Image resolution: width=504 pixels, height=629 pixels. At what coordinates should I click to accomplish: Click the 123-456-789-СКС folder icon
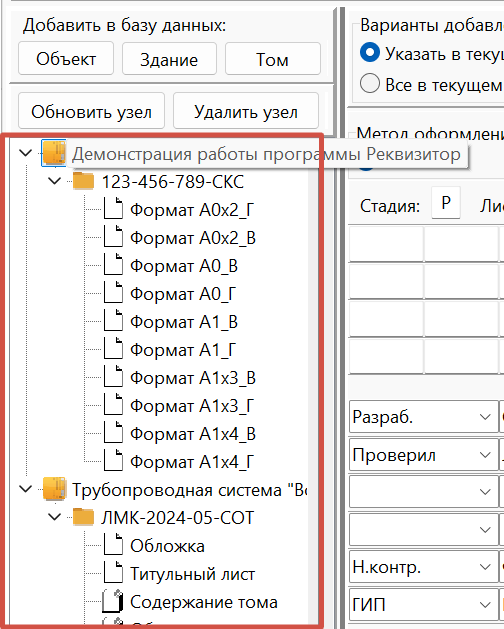83,181
